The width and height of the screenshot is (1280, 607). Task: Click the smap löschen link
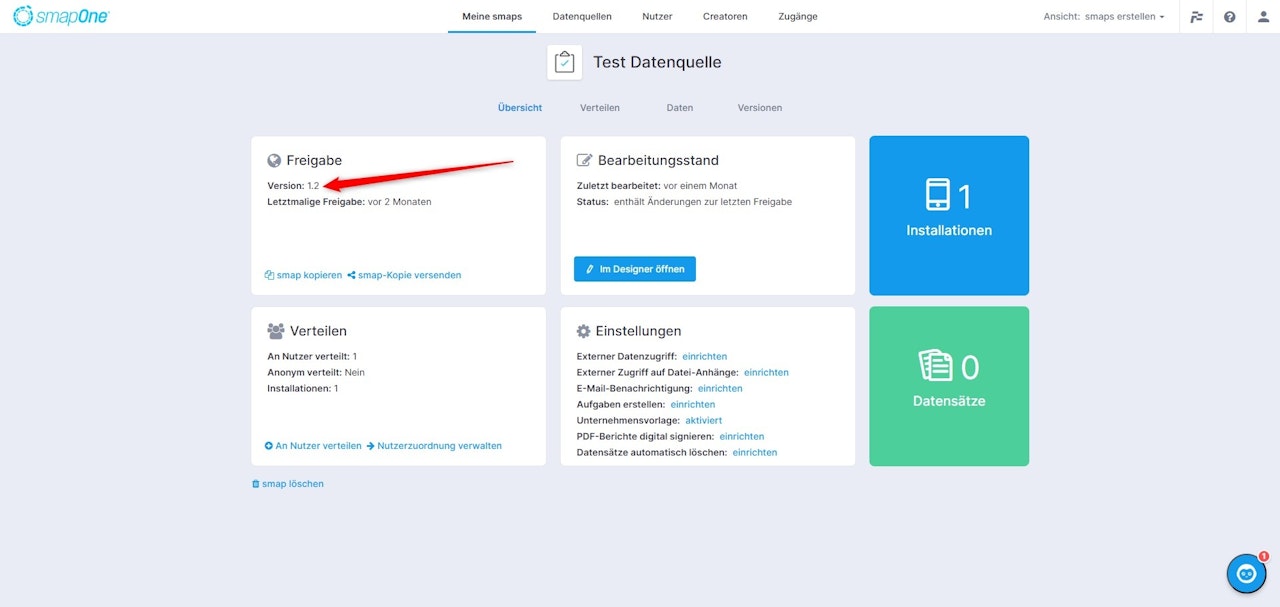(287, 484)
